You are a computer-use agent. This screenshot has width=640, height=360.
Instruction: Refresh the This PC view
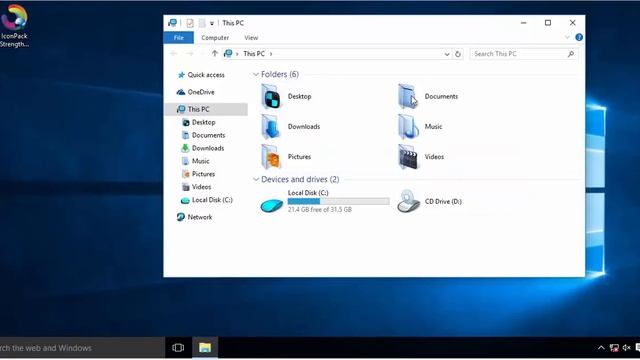pyautogui.click(x=458, y=54)
